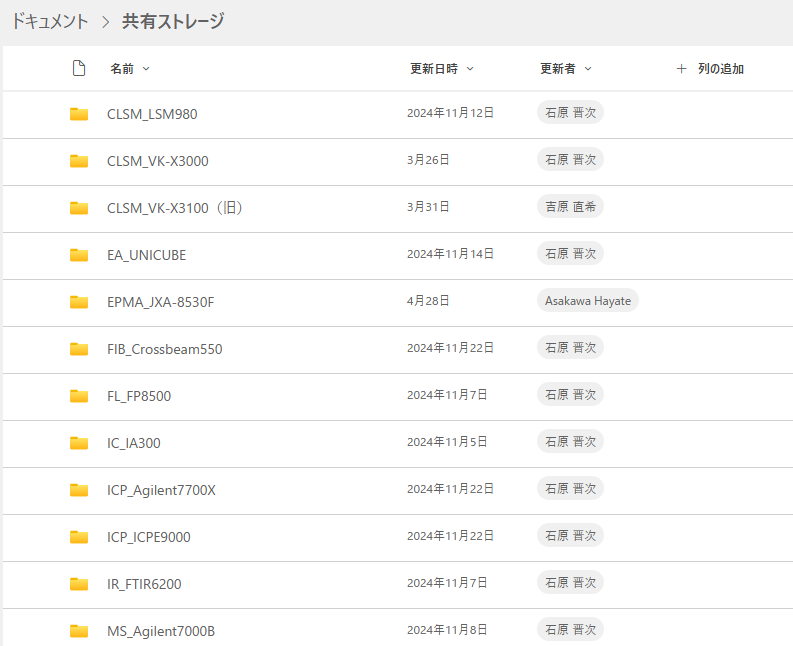Click 石原 晋次 chip in ICP_ICPE9000 row

coord(570,536)
